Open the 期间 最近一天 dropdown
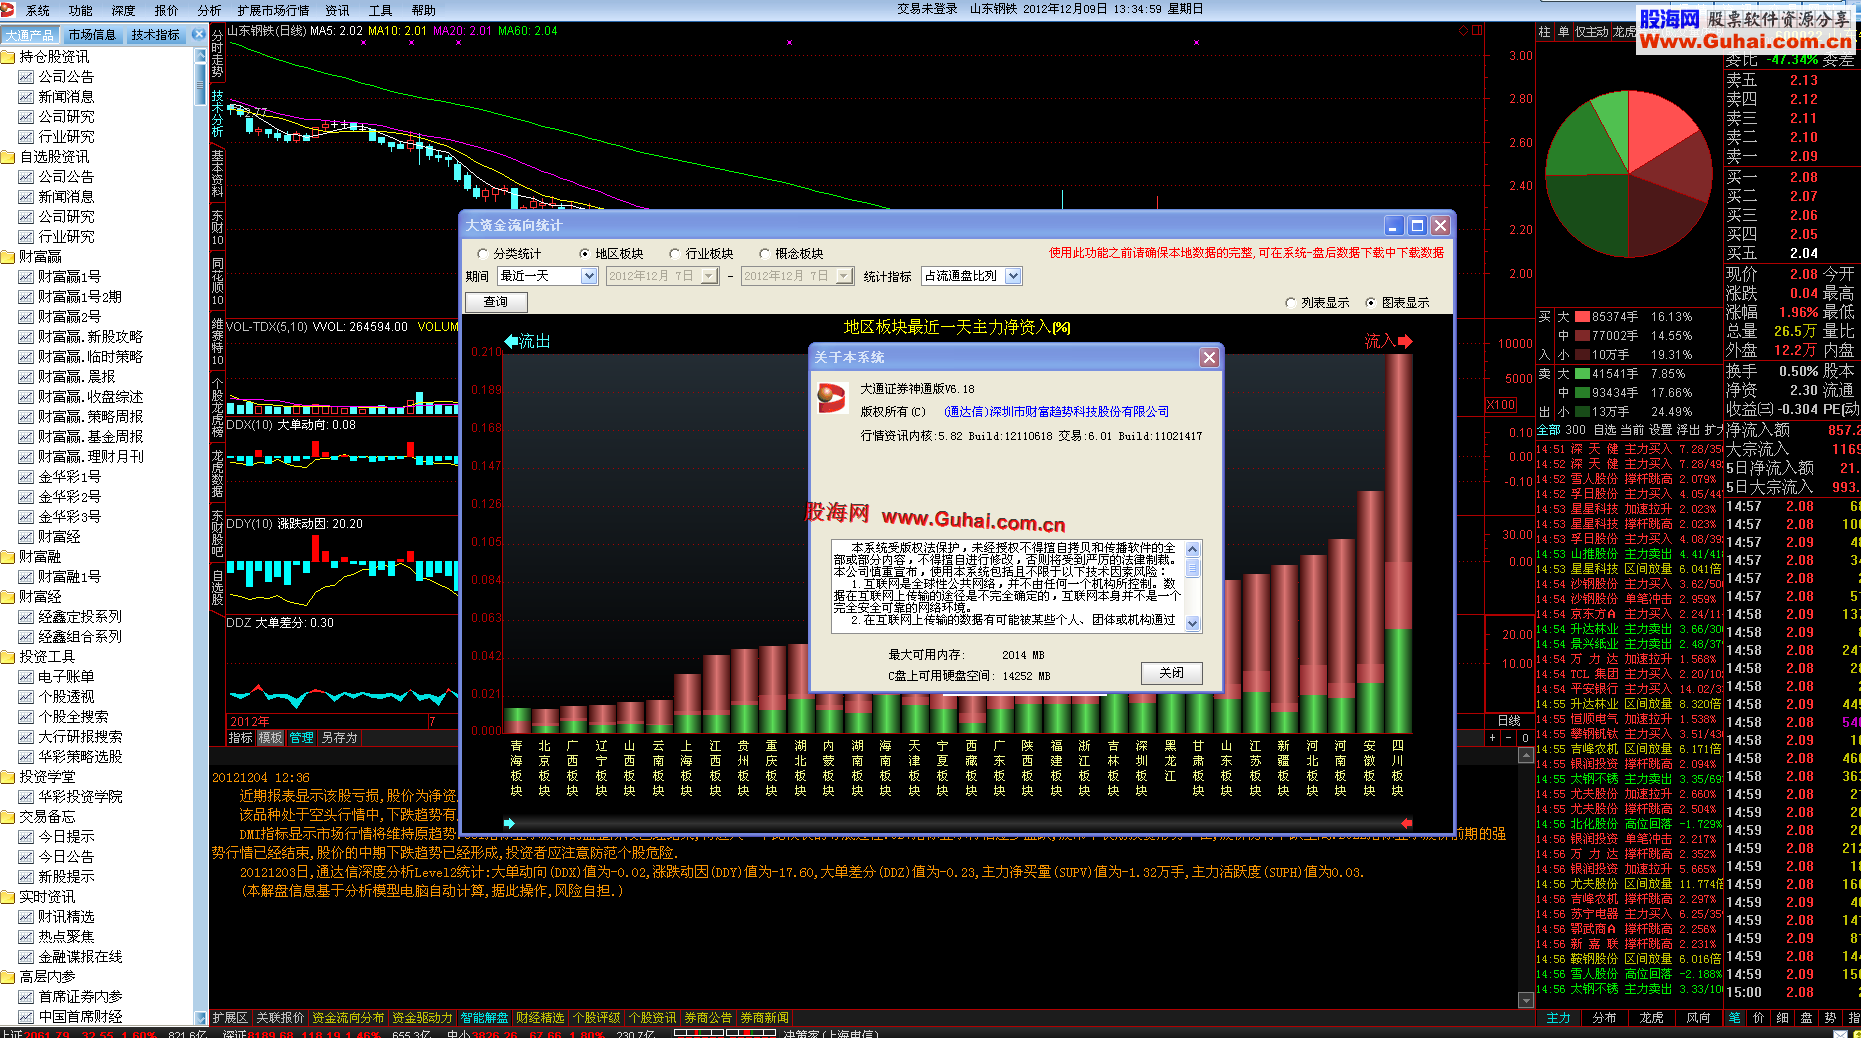The width and height of the screenshot is (1861, 1038). coord(589,276)
